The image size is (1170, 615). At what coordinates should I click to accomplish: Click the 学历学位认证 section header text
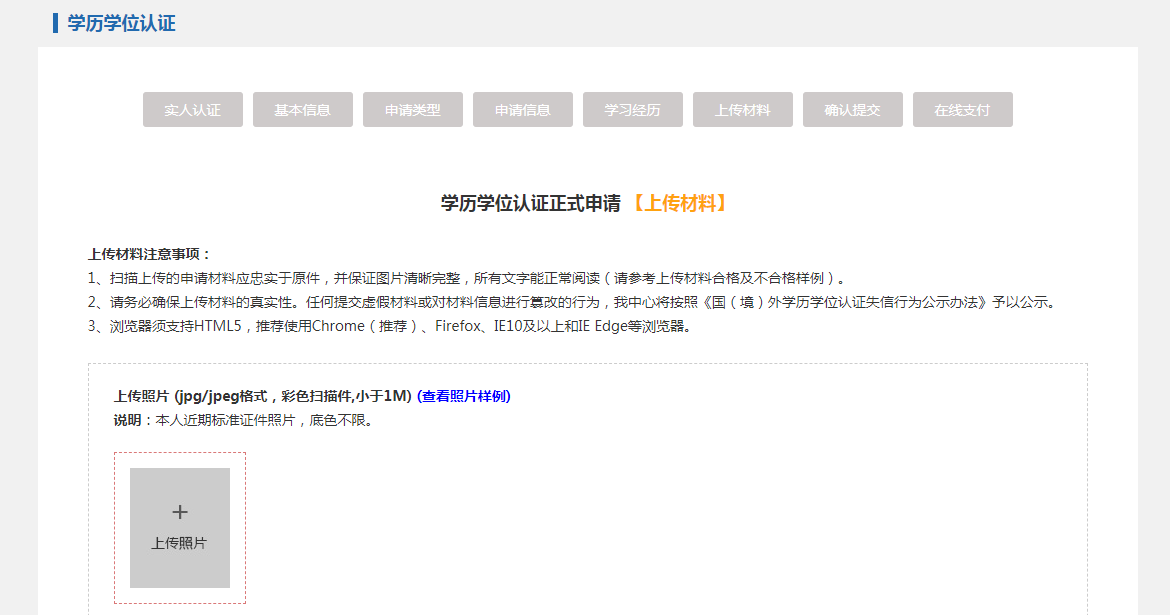pyautogui.click(x=121, y=23)
